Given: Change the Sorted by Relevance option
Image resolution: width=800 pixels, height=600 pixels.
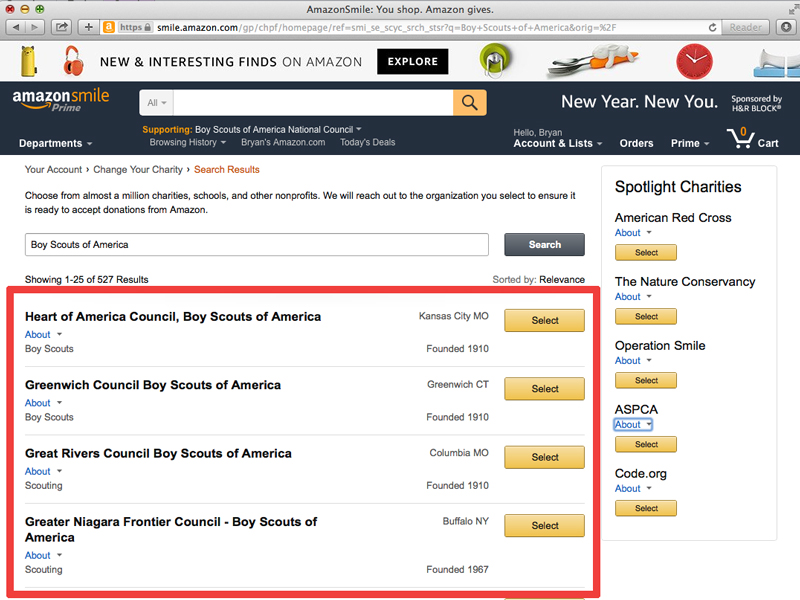Looking at the screenshot, I should pyautogui.click(x=562, y=280).
